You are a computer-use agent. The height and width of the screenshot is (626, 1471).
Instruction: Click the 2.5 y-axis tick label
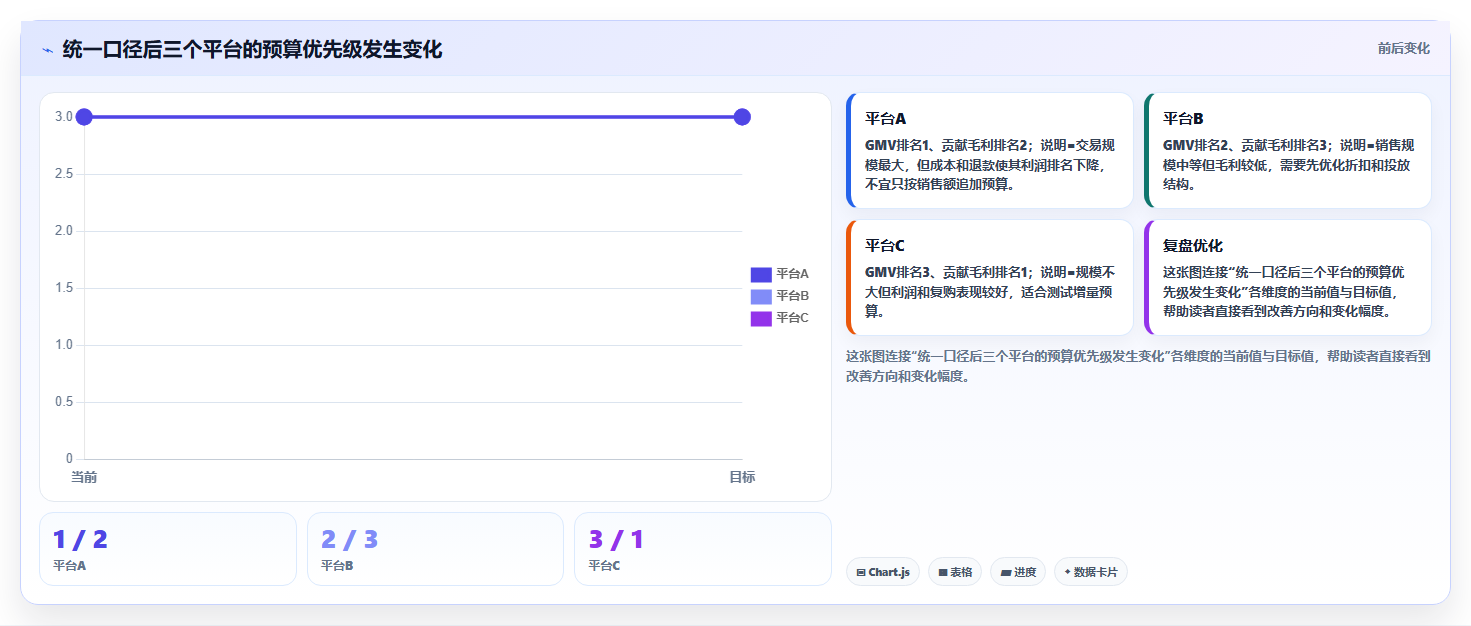63,174
